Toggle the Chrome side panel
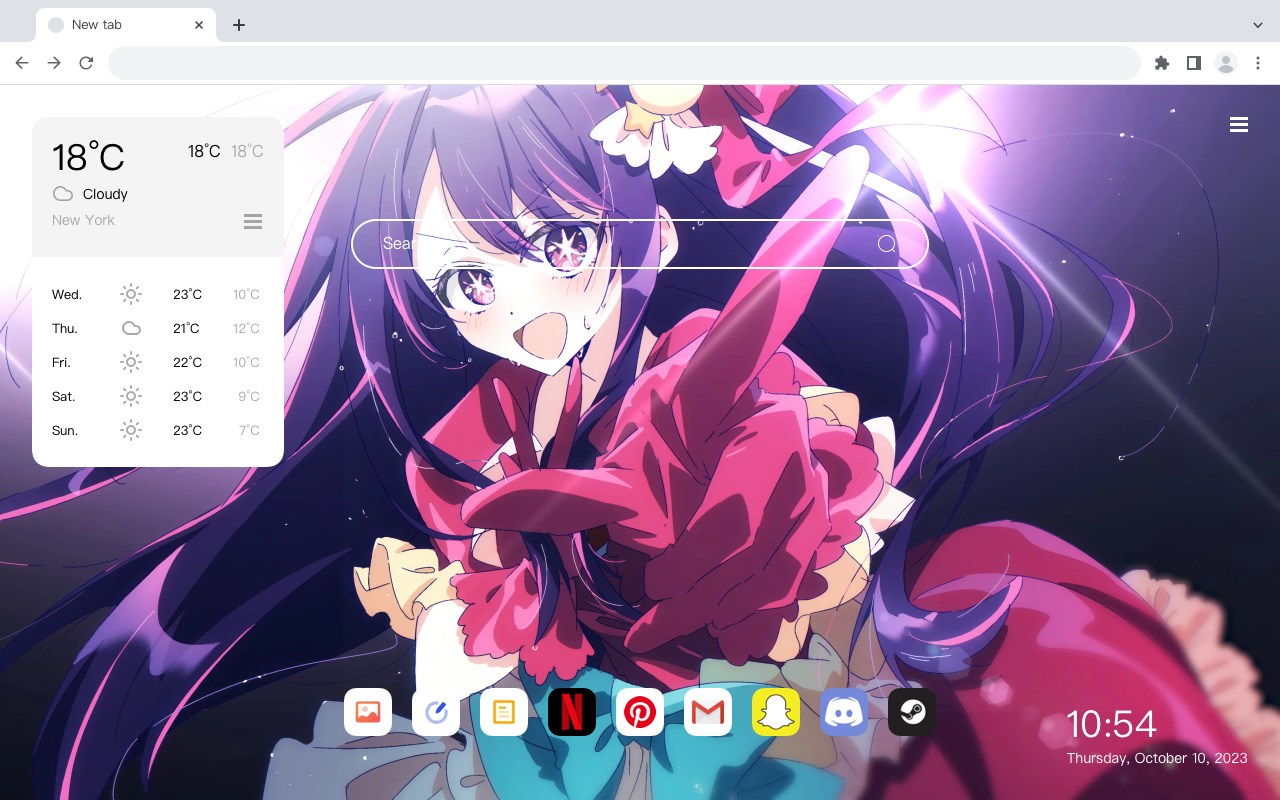Image resolution: width=1280 pixels, height=800 pixels. (x=1193, y=63)
